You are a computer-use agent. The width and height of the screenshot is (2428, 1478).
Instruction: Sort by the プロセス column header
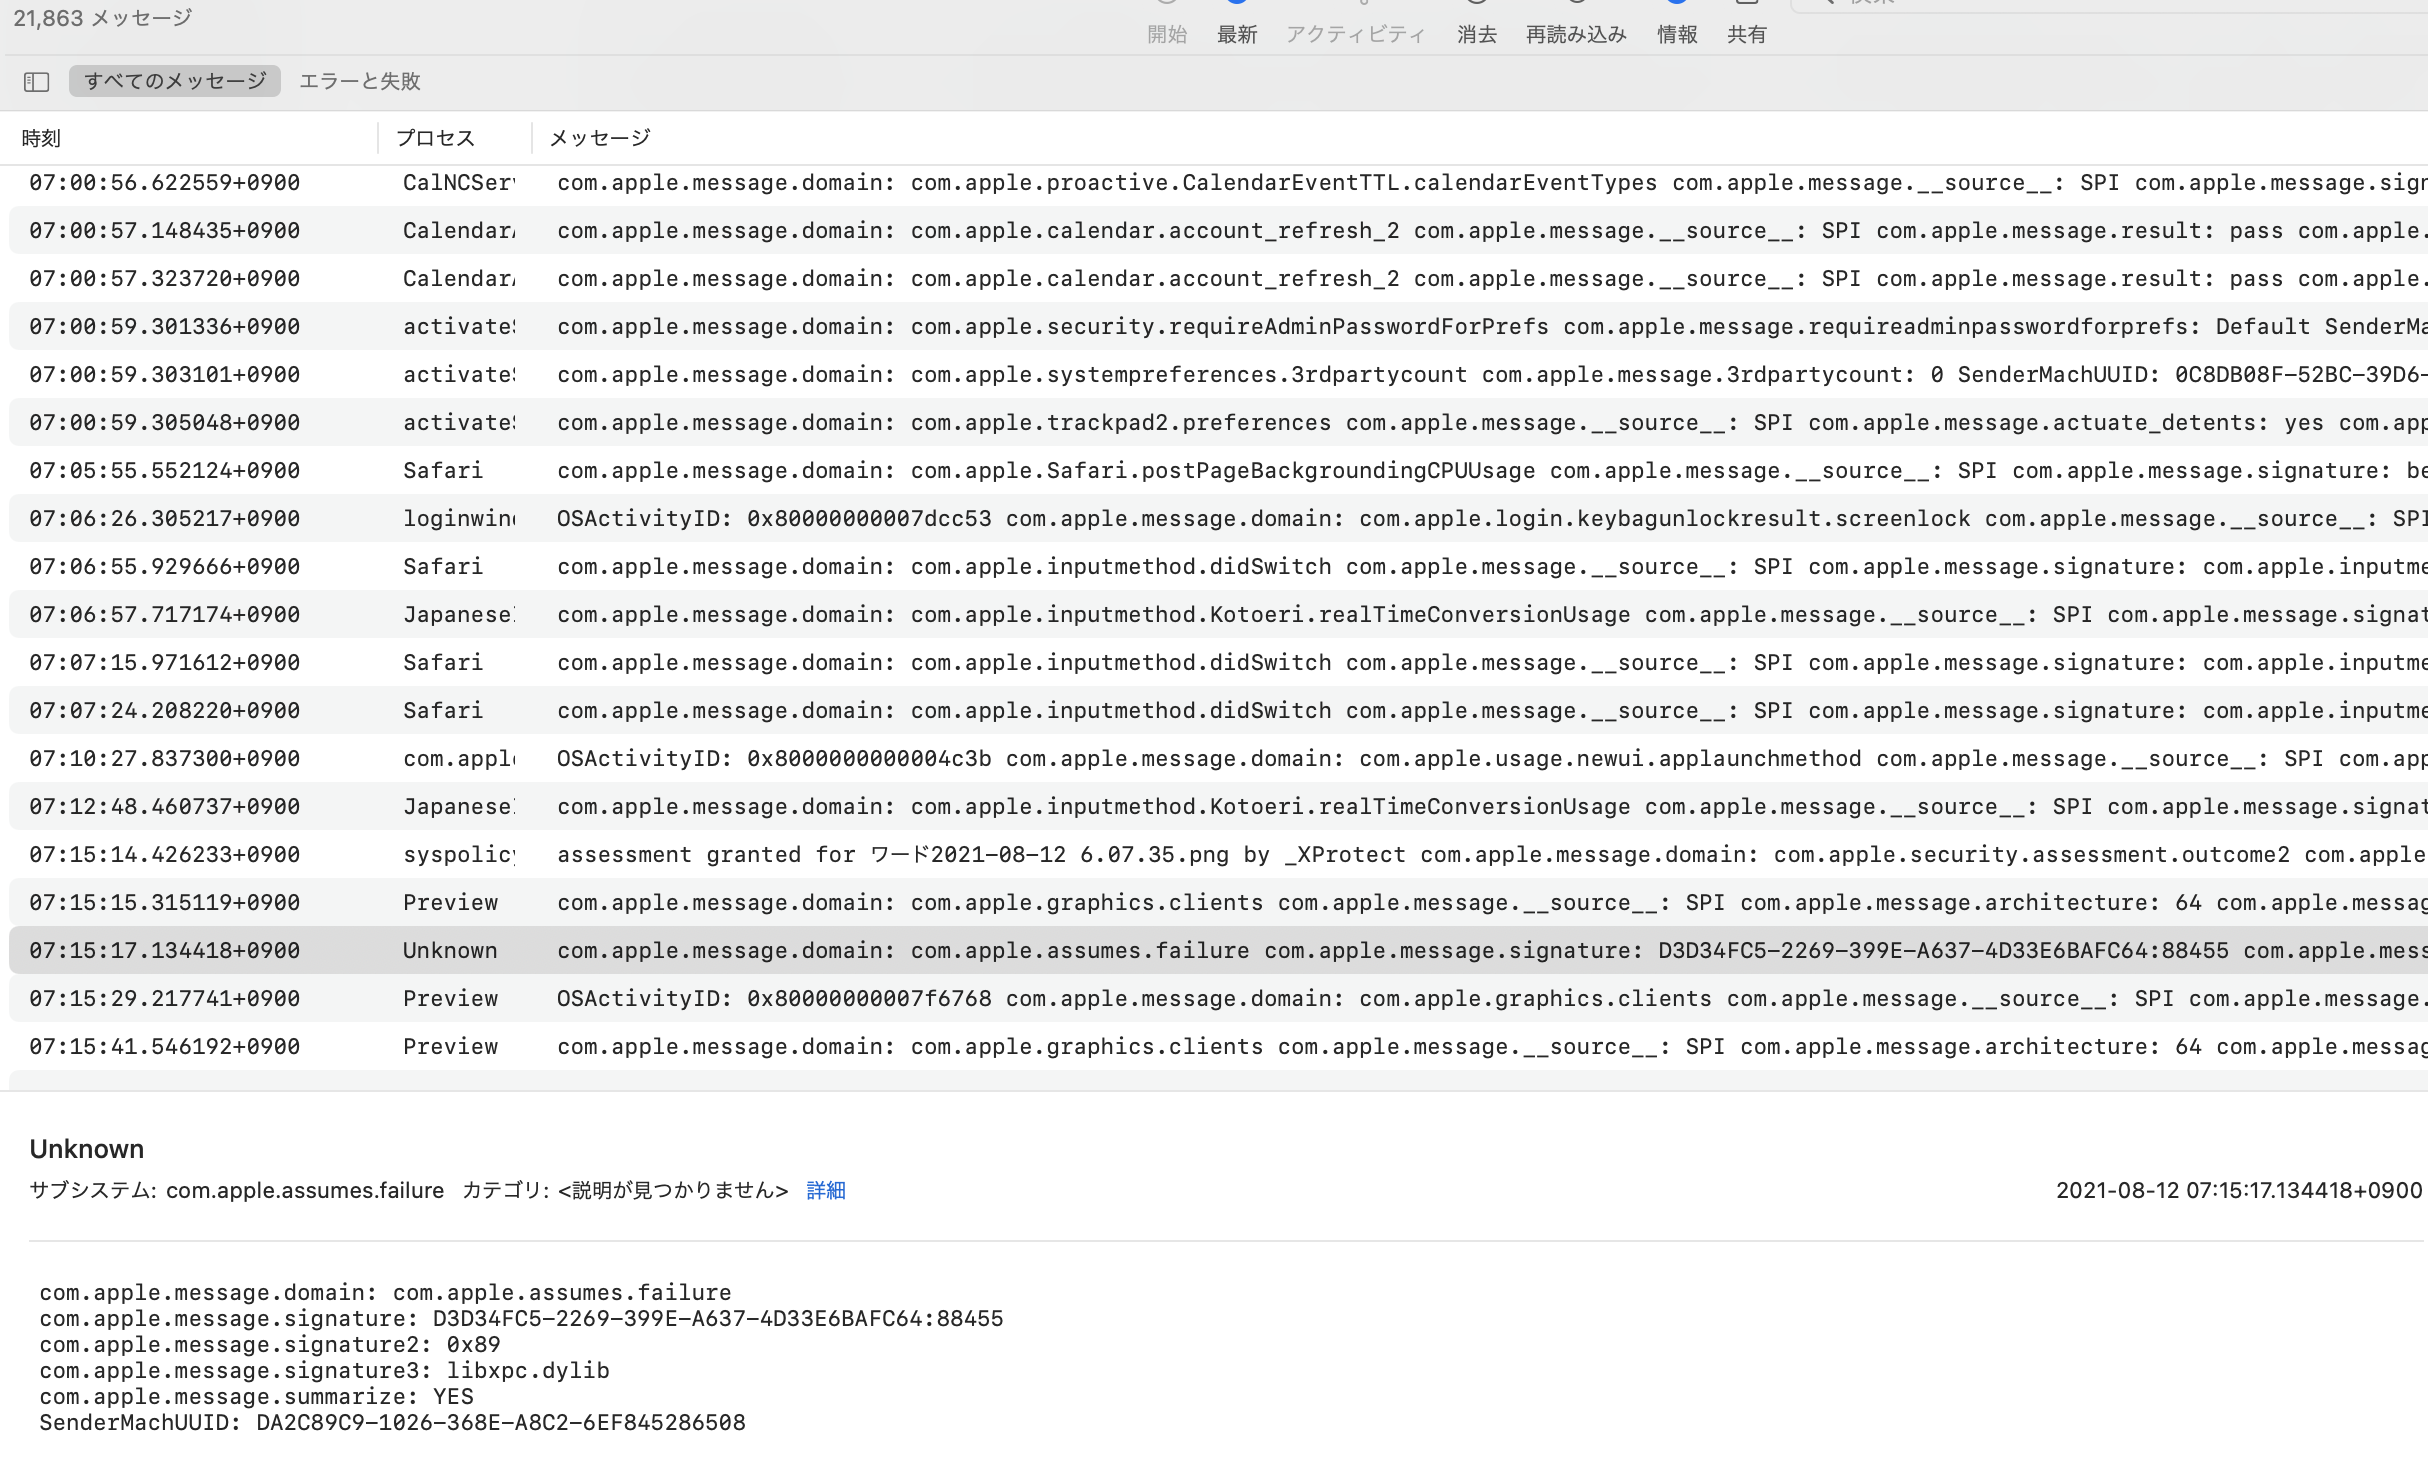click(x=435, y=138)
